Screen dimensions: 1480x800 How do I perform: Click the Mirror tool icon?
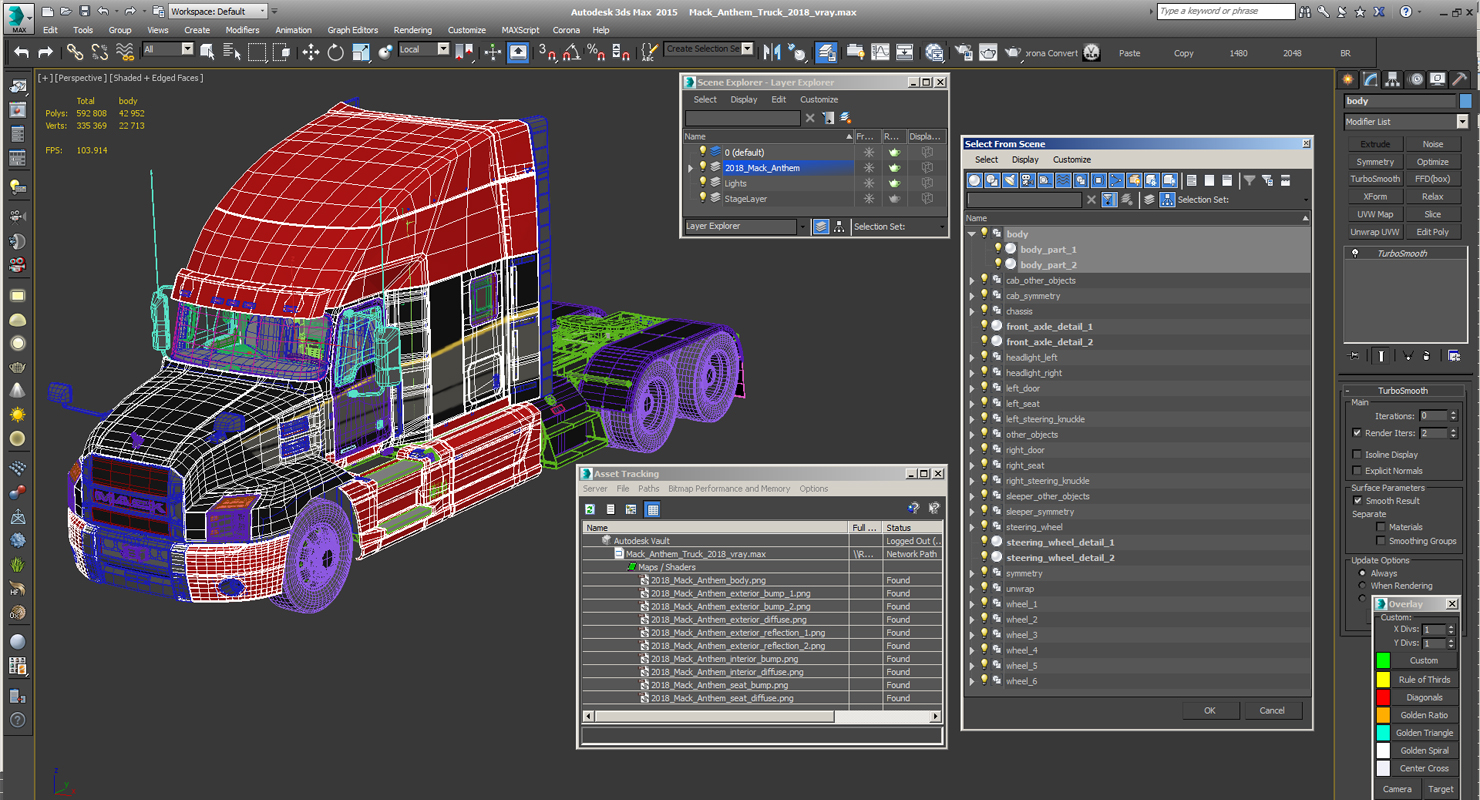771,52
